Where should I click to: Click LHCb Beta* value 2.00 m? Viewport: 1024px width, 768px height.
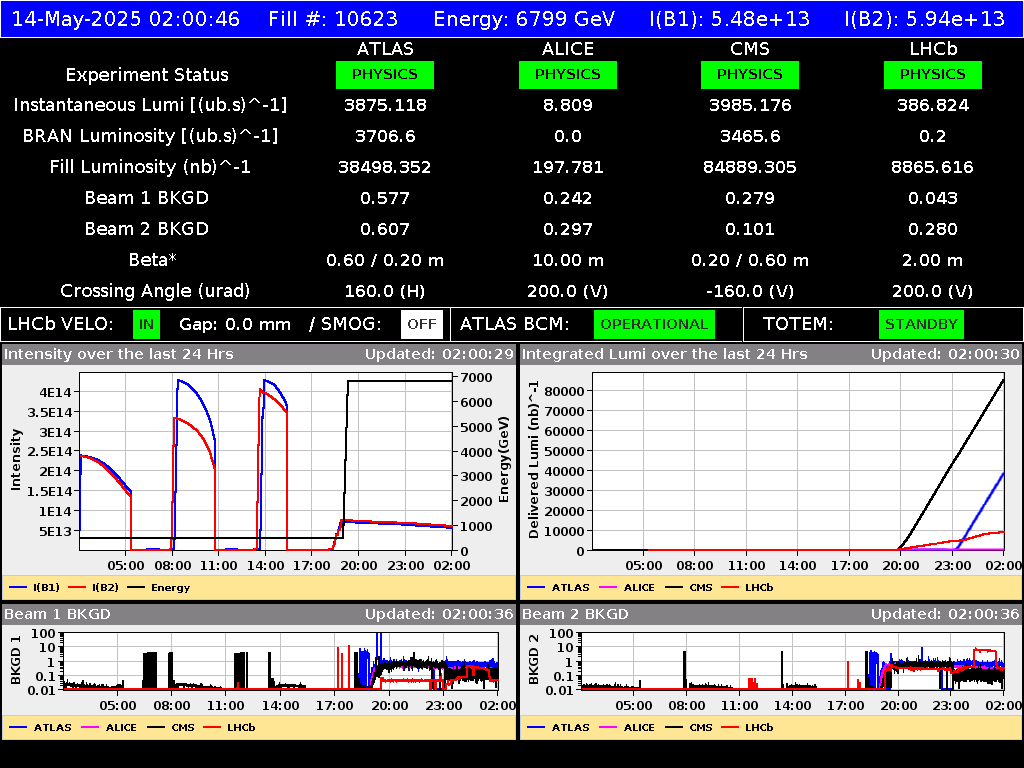933,261
